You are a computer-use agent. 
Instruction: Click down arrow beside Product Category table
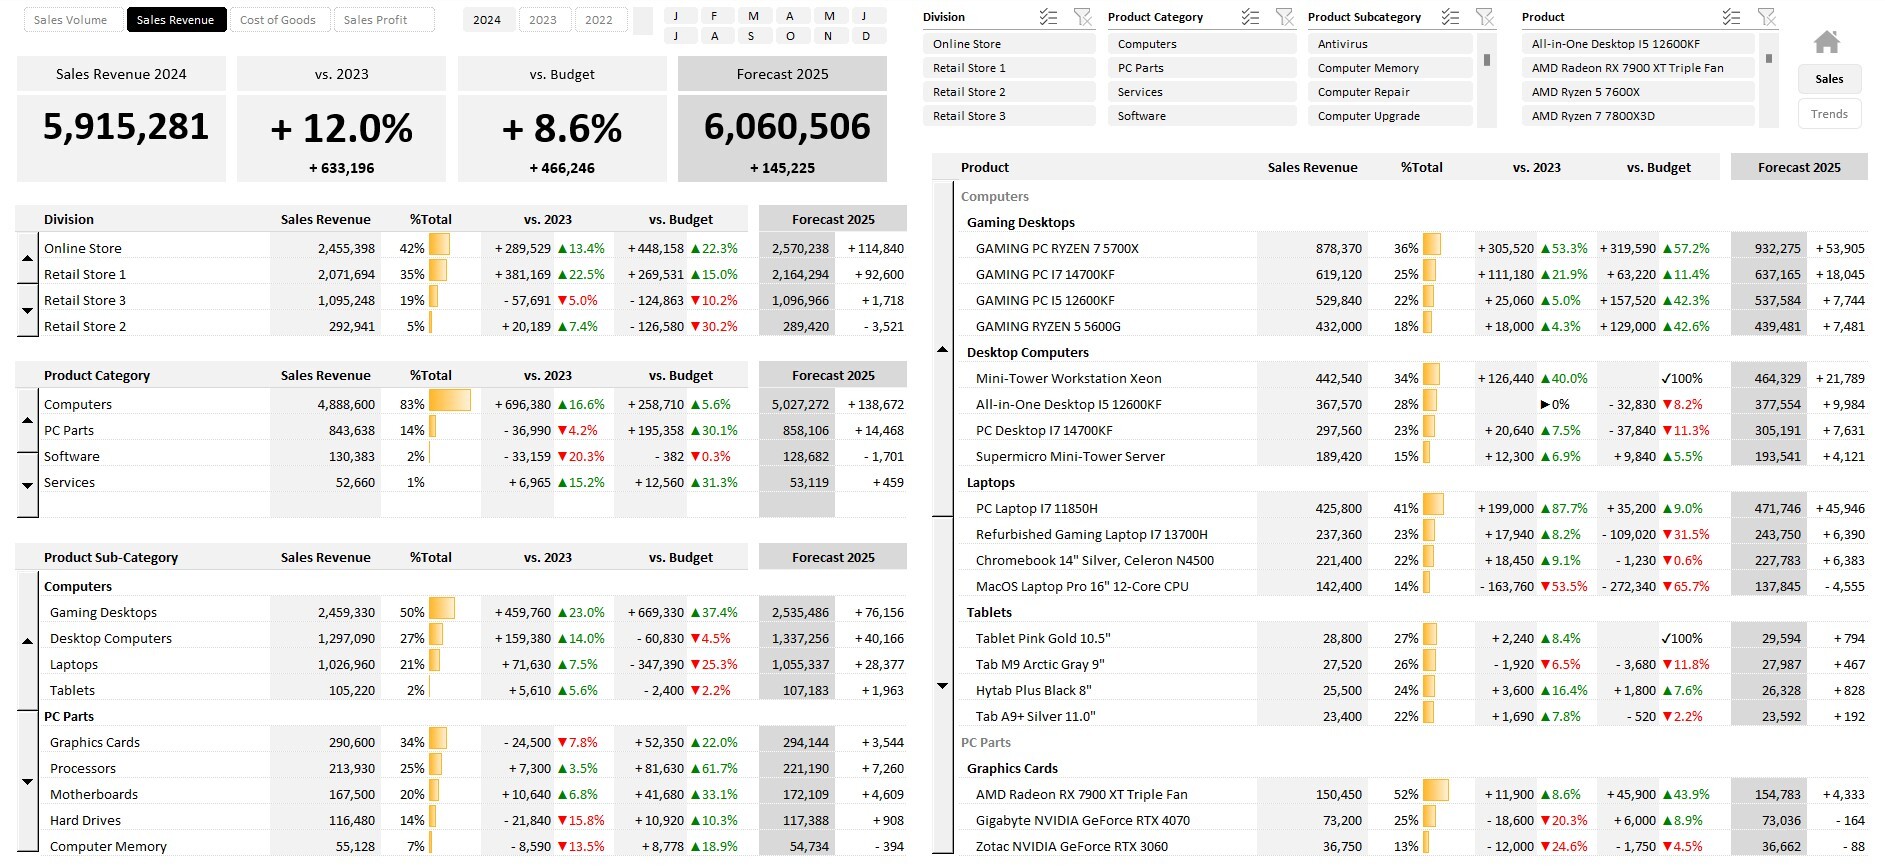point(27,485)
